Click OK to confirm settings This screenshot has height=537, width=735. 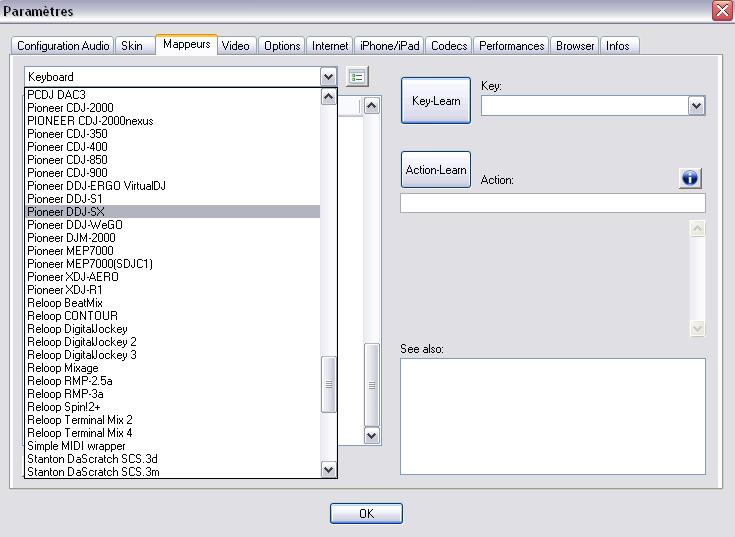coord(366,513)
